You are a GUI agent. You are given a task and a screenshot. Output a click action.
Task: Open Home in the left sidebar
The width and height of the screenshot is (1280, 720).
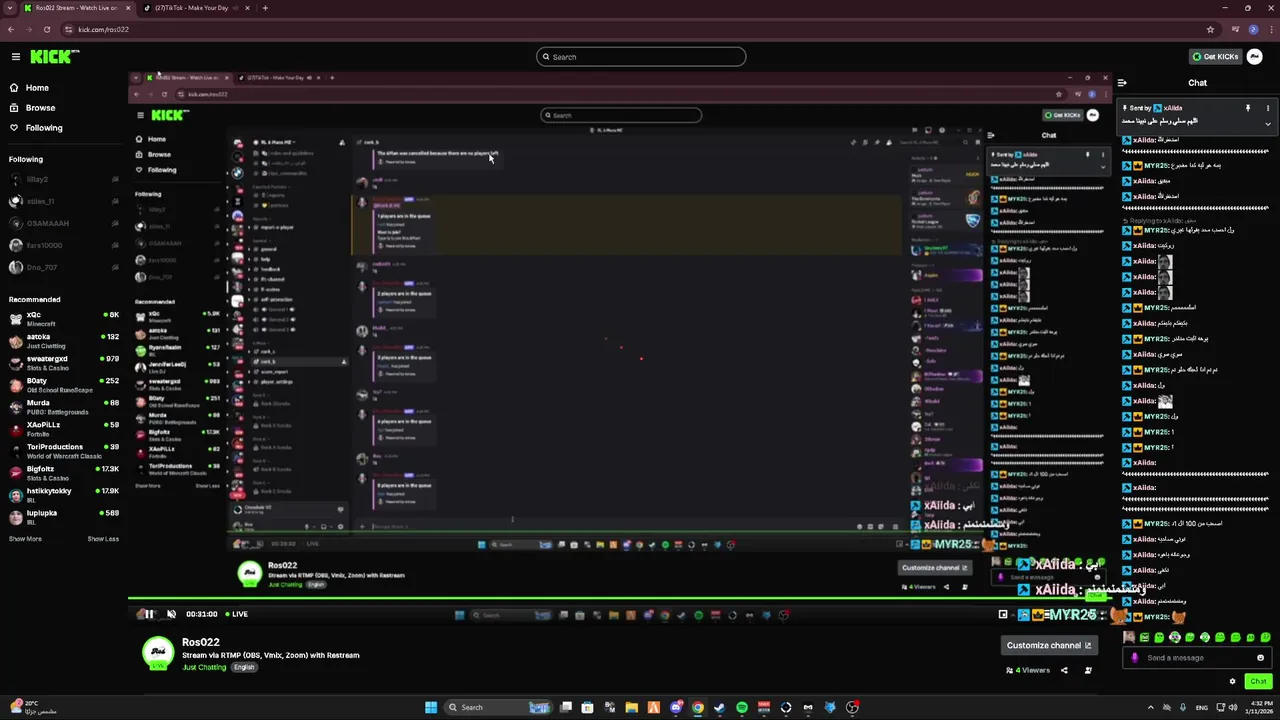[x=37, y=88]
